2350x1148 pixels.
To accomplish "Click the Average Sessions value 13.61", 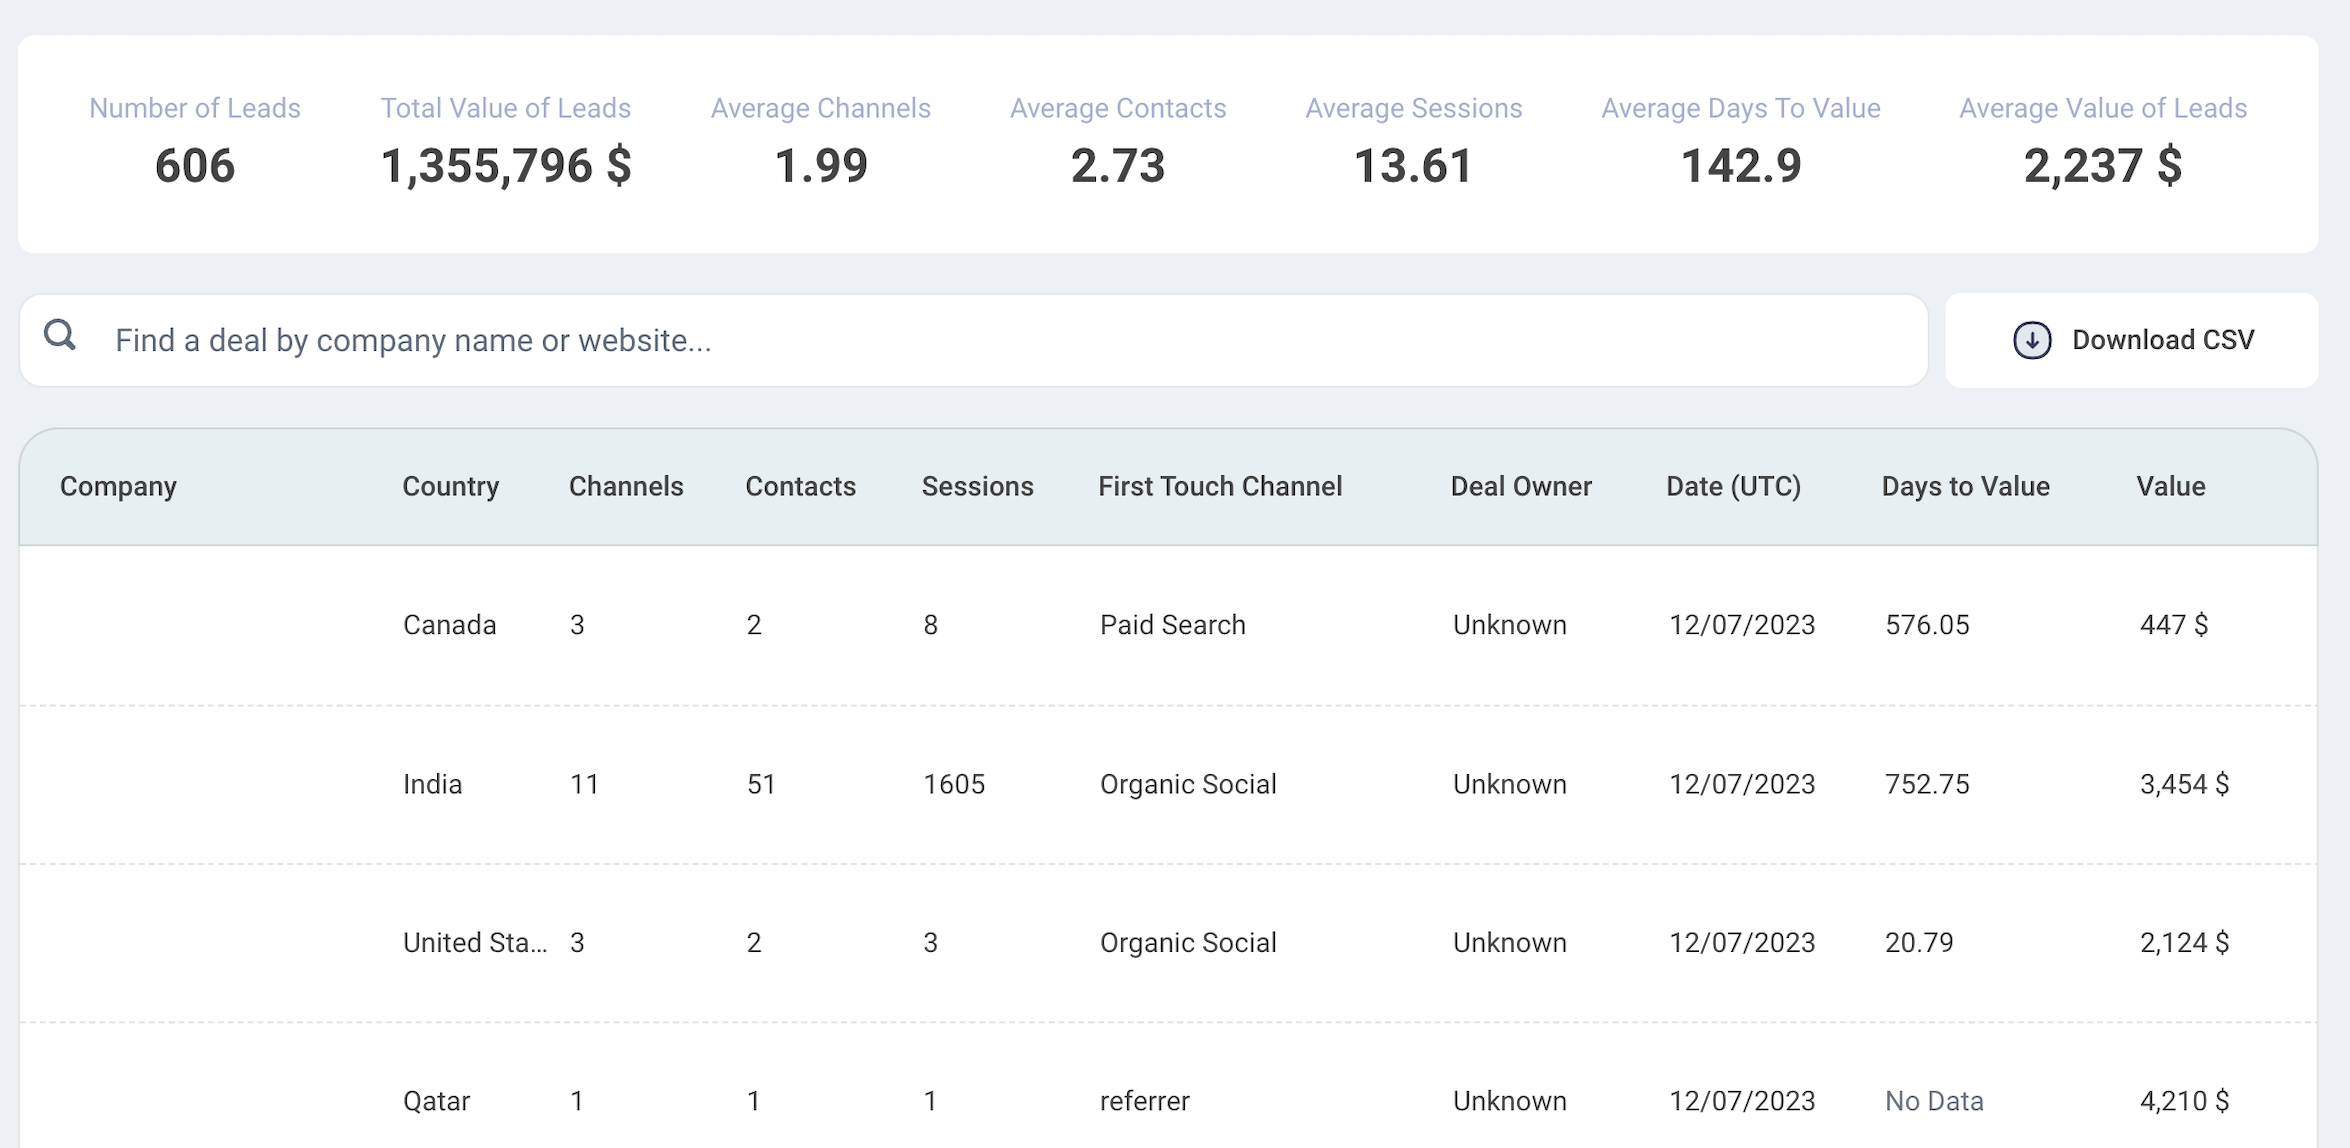I will pos(1413,166).
